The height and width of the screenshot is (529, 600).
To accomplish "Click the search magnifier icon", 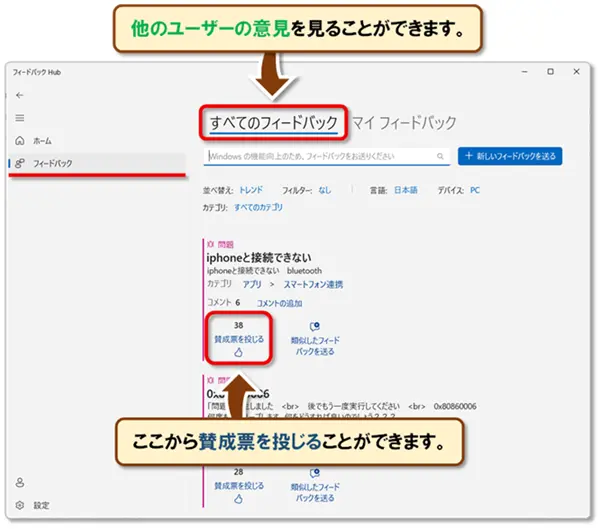I will (440, 156).
